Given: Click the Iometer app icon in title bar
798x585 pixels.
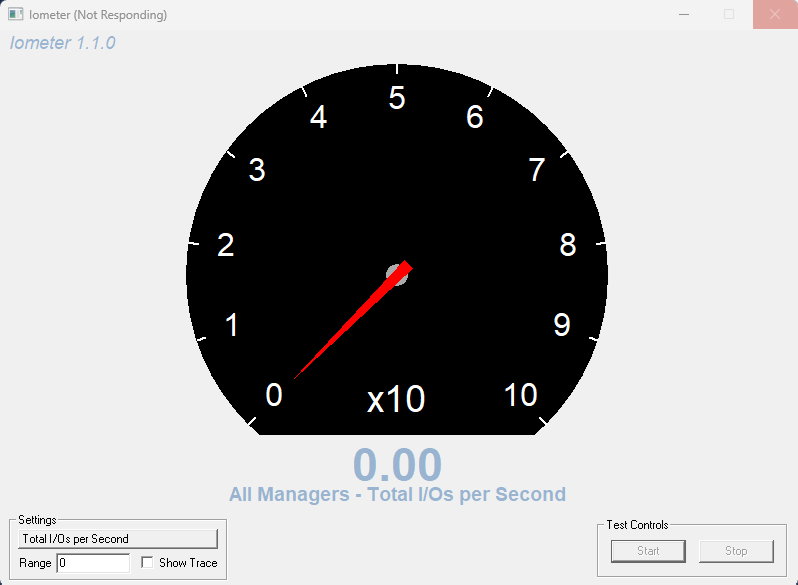Looking at the screenshot, I should click(x=15, y=15).
